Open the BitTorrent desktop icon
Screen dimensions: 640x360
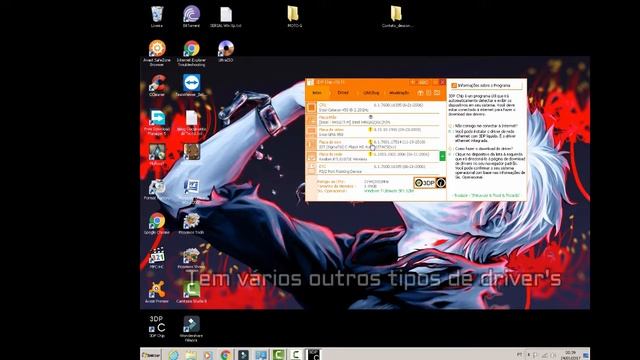tap(191, 17)
